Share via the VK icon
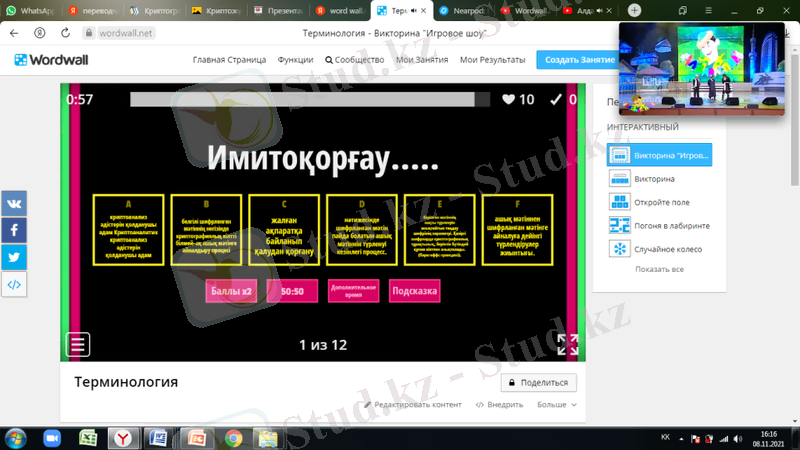The width and height of the screenshot is (800, 450). (14, 203)
